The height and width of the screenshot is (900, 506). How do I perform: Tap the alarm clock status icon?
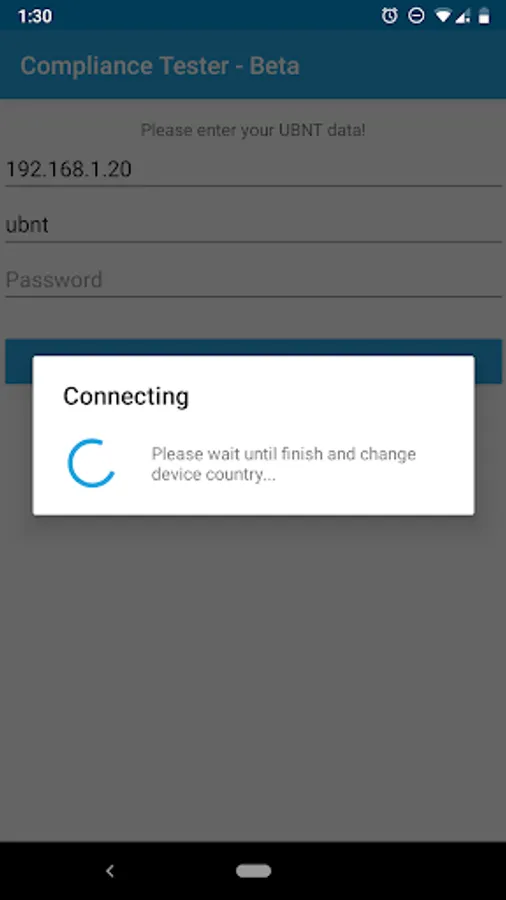pos(390,16)
